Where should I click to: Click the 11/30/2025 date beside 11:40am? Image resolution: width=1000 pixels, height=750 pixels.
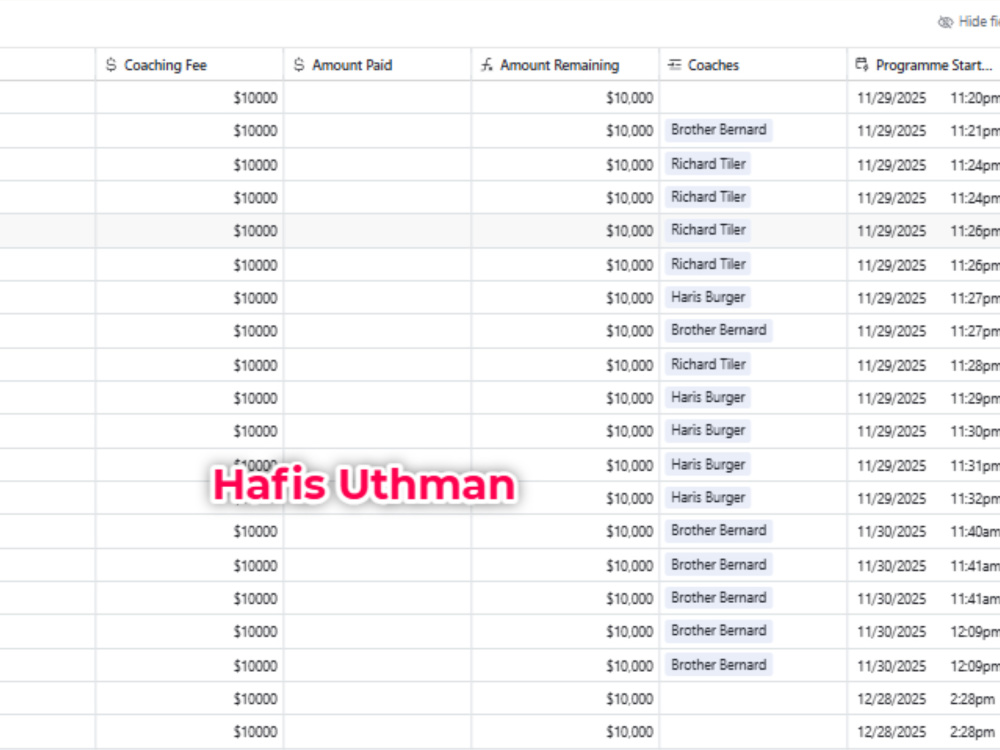pos(891,531)
